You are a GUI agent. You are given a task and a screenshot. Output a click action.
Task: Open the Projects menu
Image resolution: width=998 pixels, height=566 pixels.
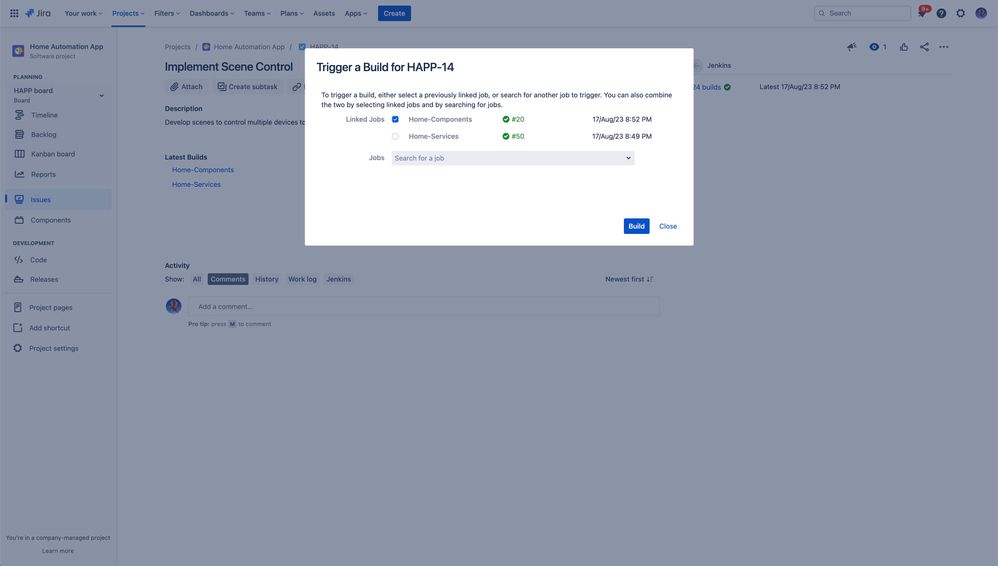[128, 13]
